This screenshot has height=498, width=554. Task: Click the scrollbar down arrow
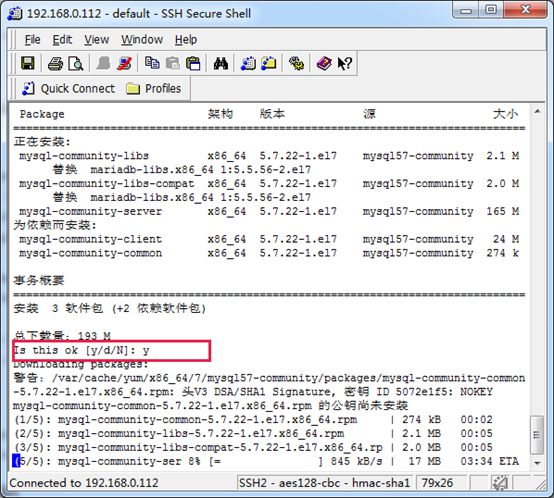pyautogui.click(x=537, y=463)
